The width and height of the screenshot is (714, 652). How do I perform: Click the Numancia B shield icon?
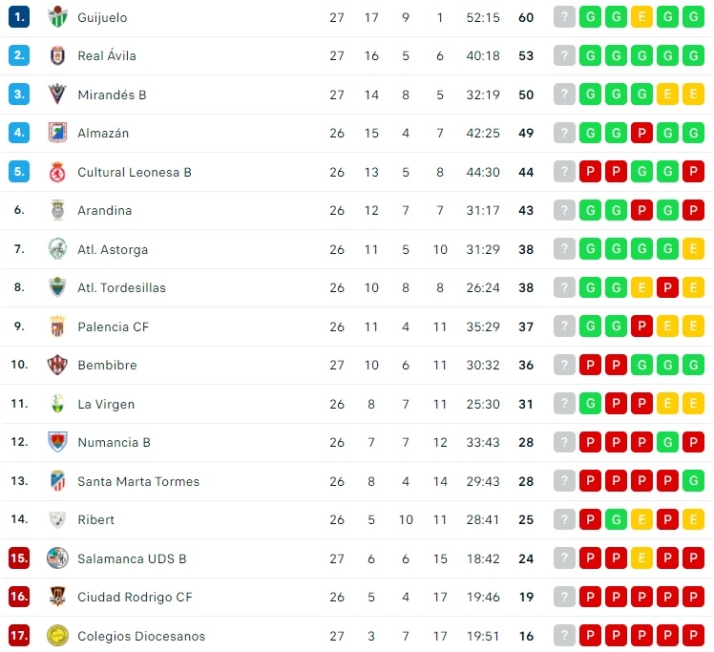click(x=58, y=442)
